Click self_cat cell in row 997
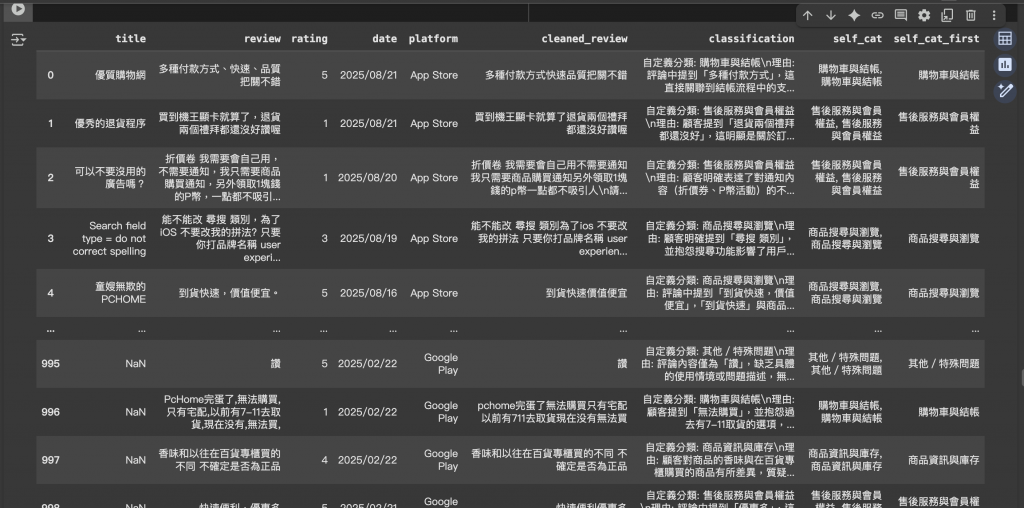The image size is (1024, 508). [x=845, y=460]
